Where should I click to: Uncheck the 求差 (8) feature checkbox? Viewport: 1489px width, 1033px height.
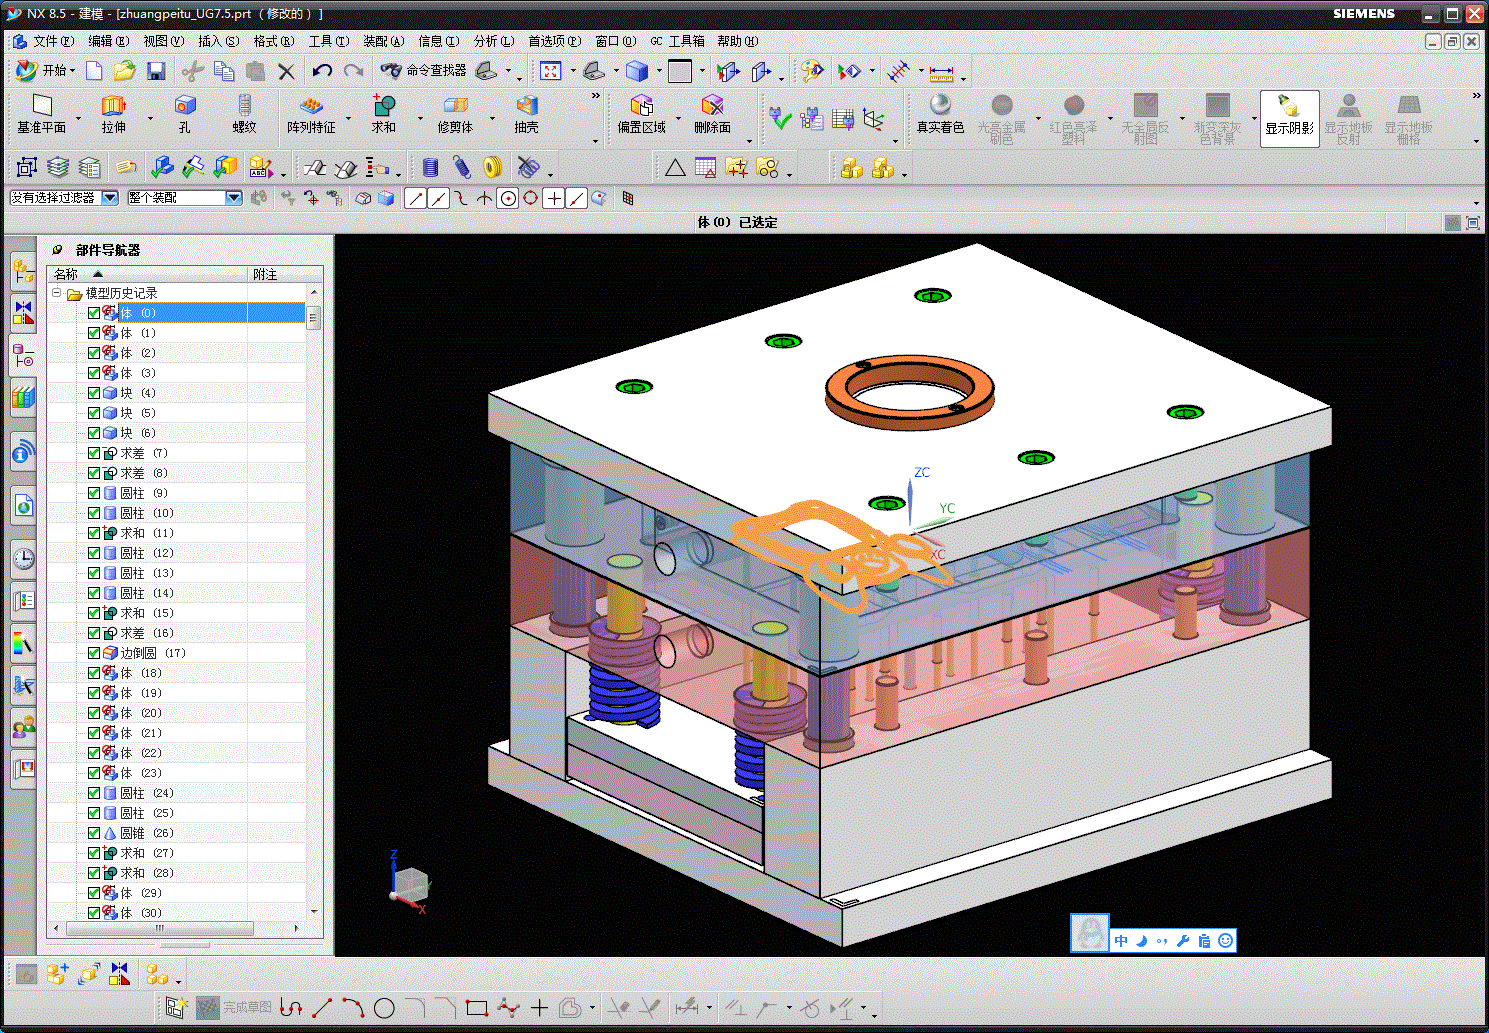[94, 473]
